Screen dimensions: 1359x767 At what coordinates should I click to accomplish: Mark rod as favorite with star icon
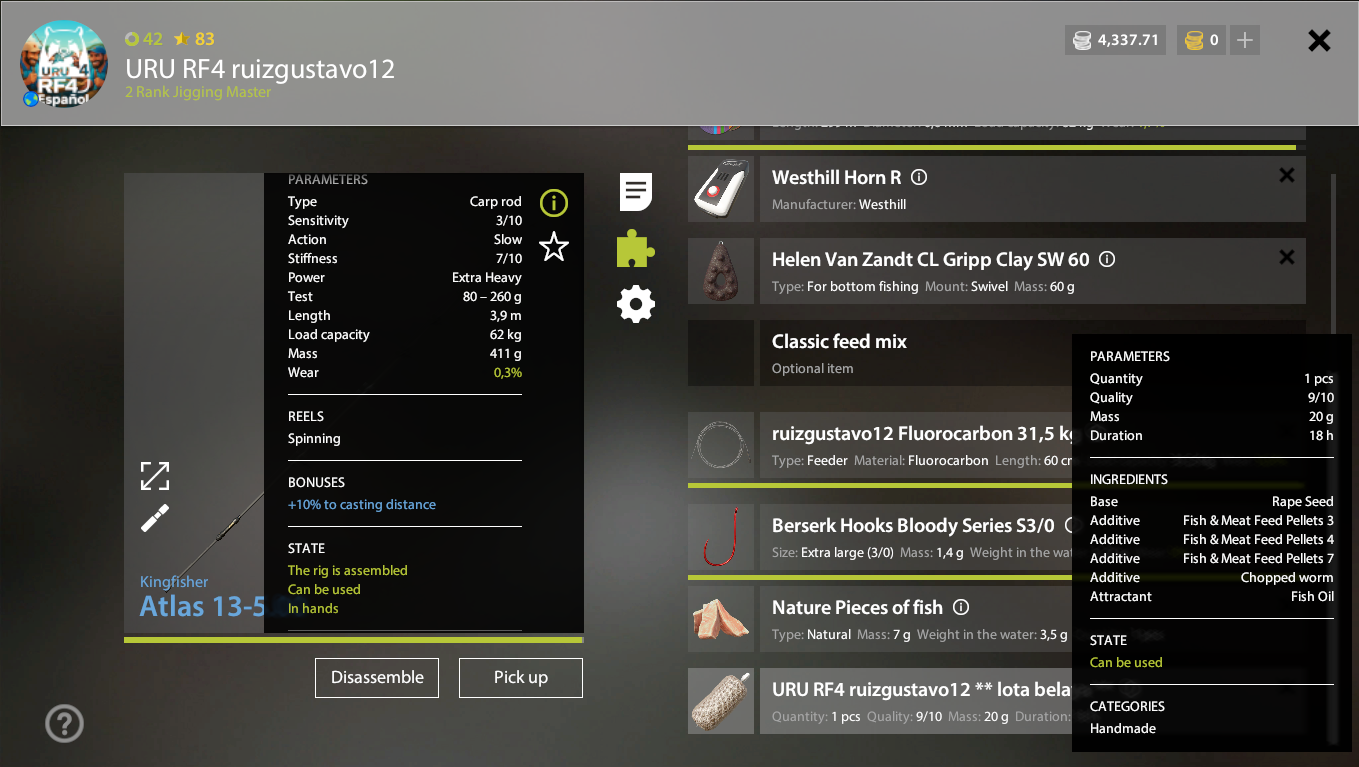[553, 246]
